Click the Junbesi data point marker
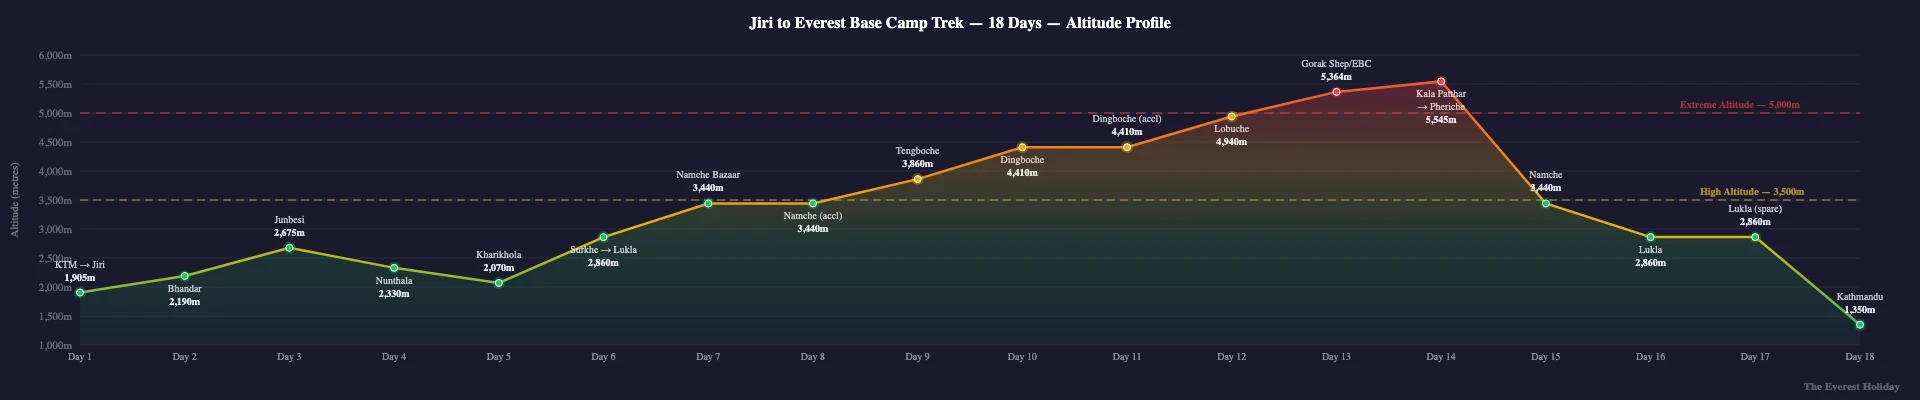The image size is (1920, 400). click(x=289, y=248)
